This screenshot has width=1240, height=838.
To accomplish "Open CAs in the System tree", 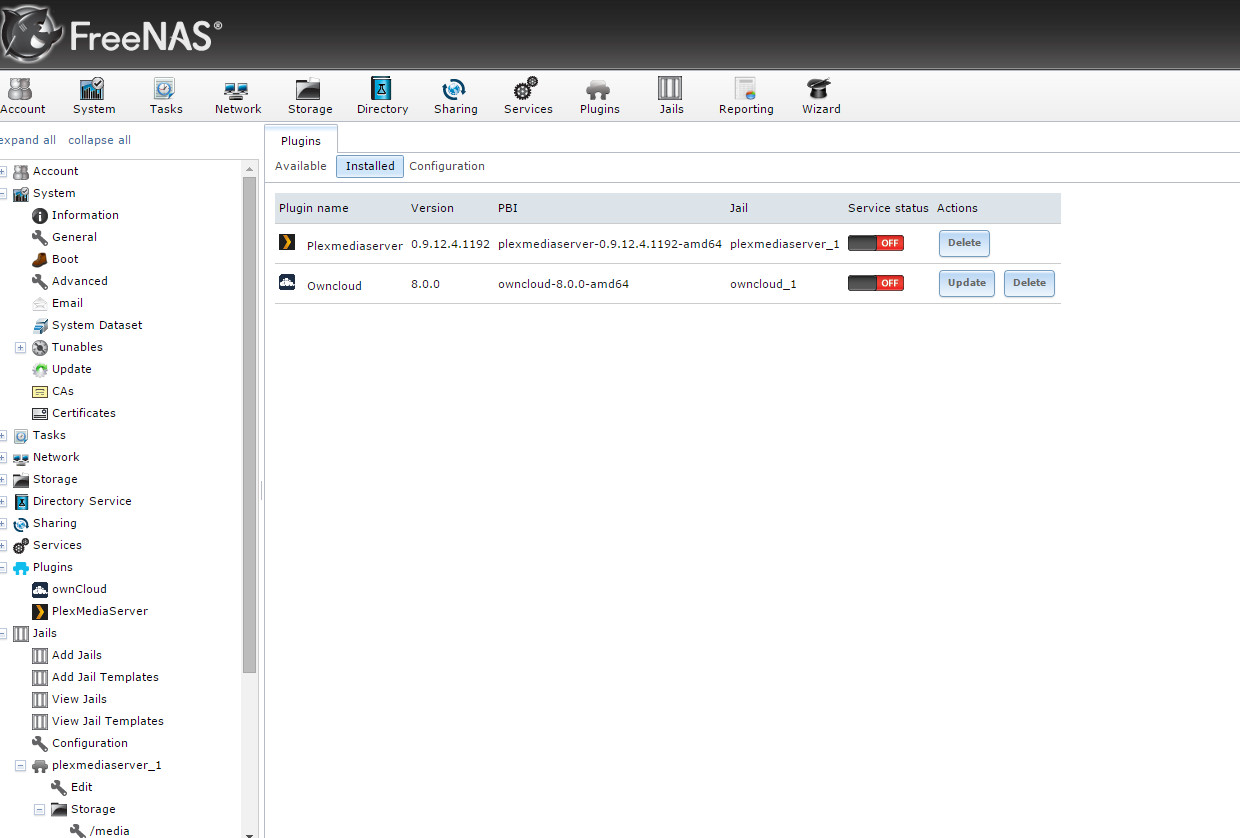I will (x=63, y=391).
